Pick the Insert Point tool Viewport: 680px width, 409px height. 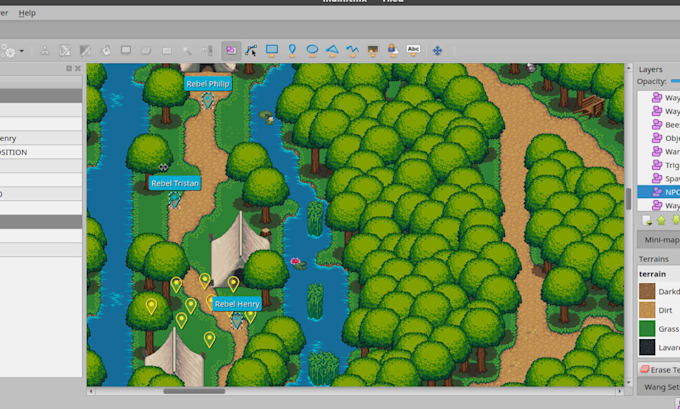click(292, 51)
